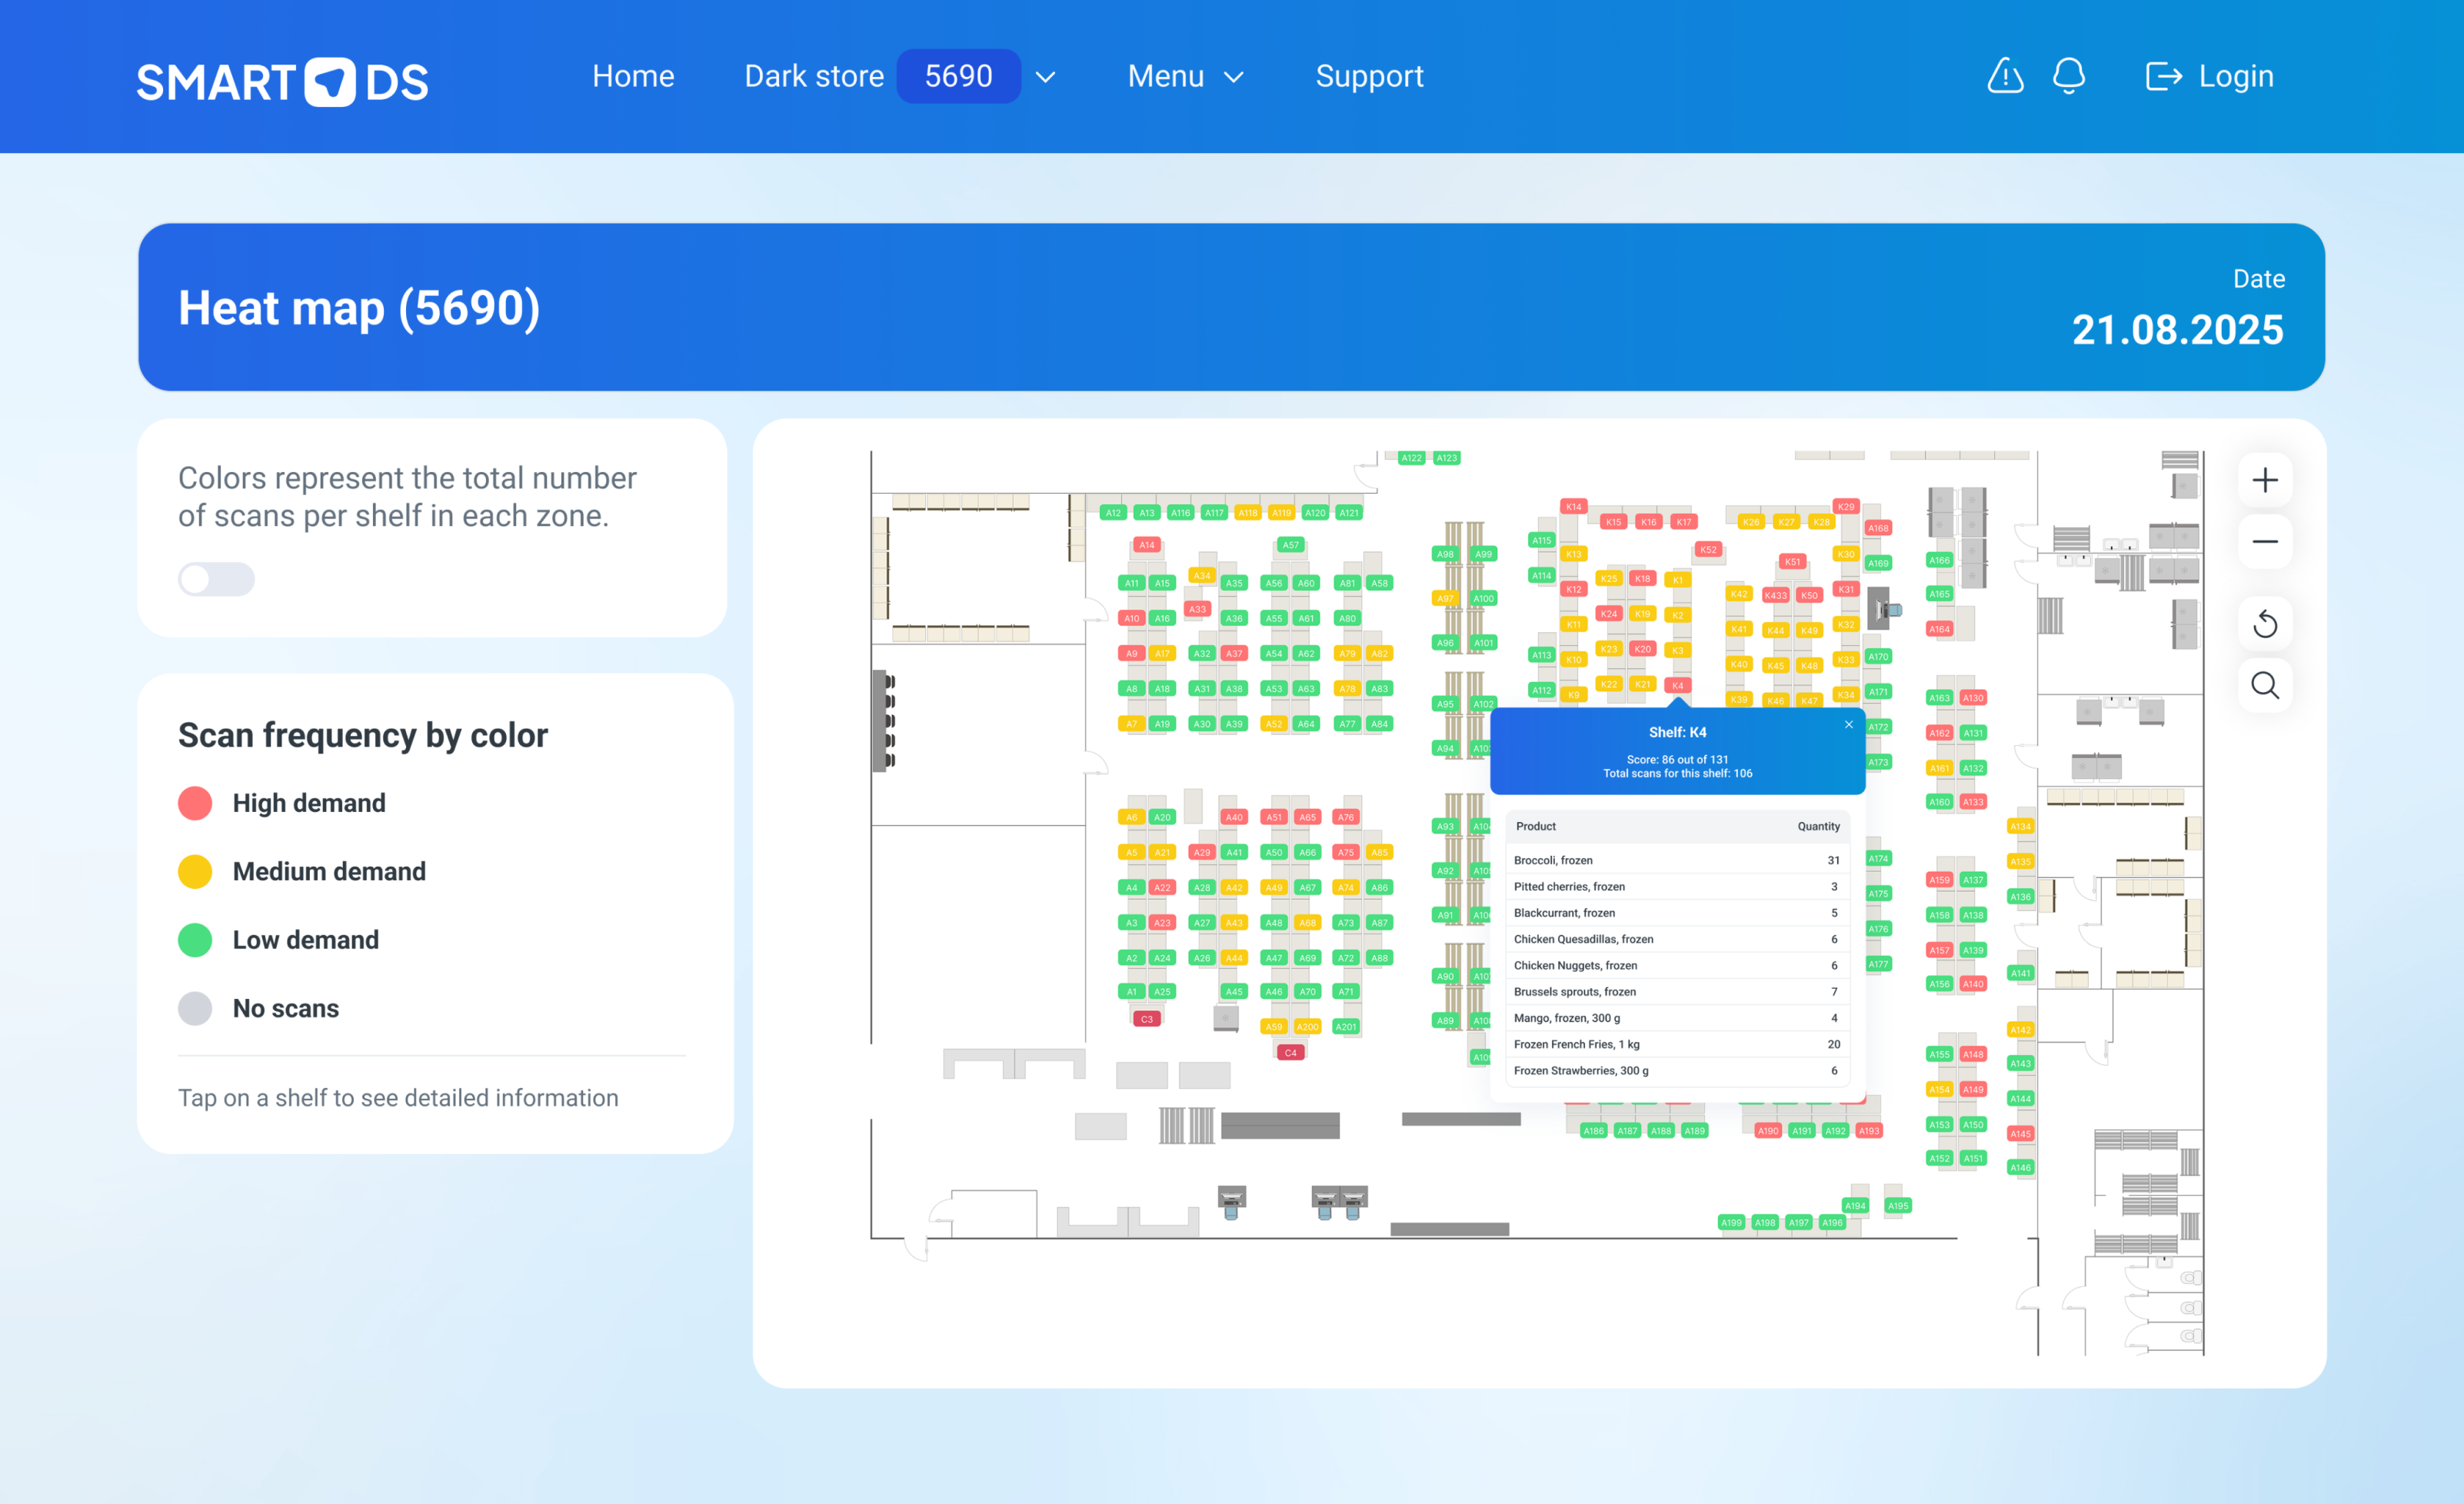Open the Support page
2464x1504 pixels.
[x=1370, y=76]
